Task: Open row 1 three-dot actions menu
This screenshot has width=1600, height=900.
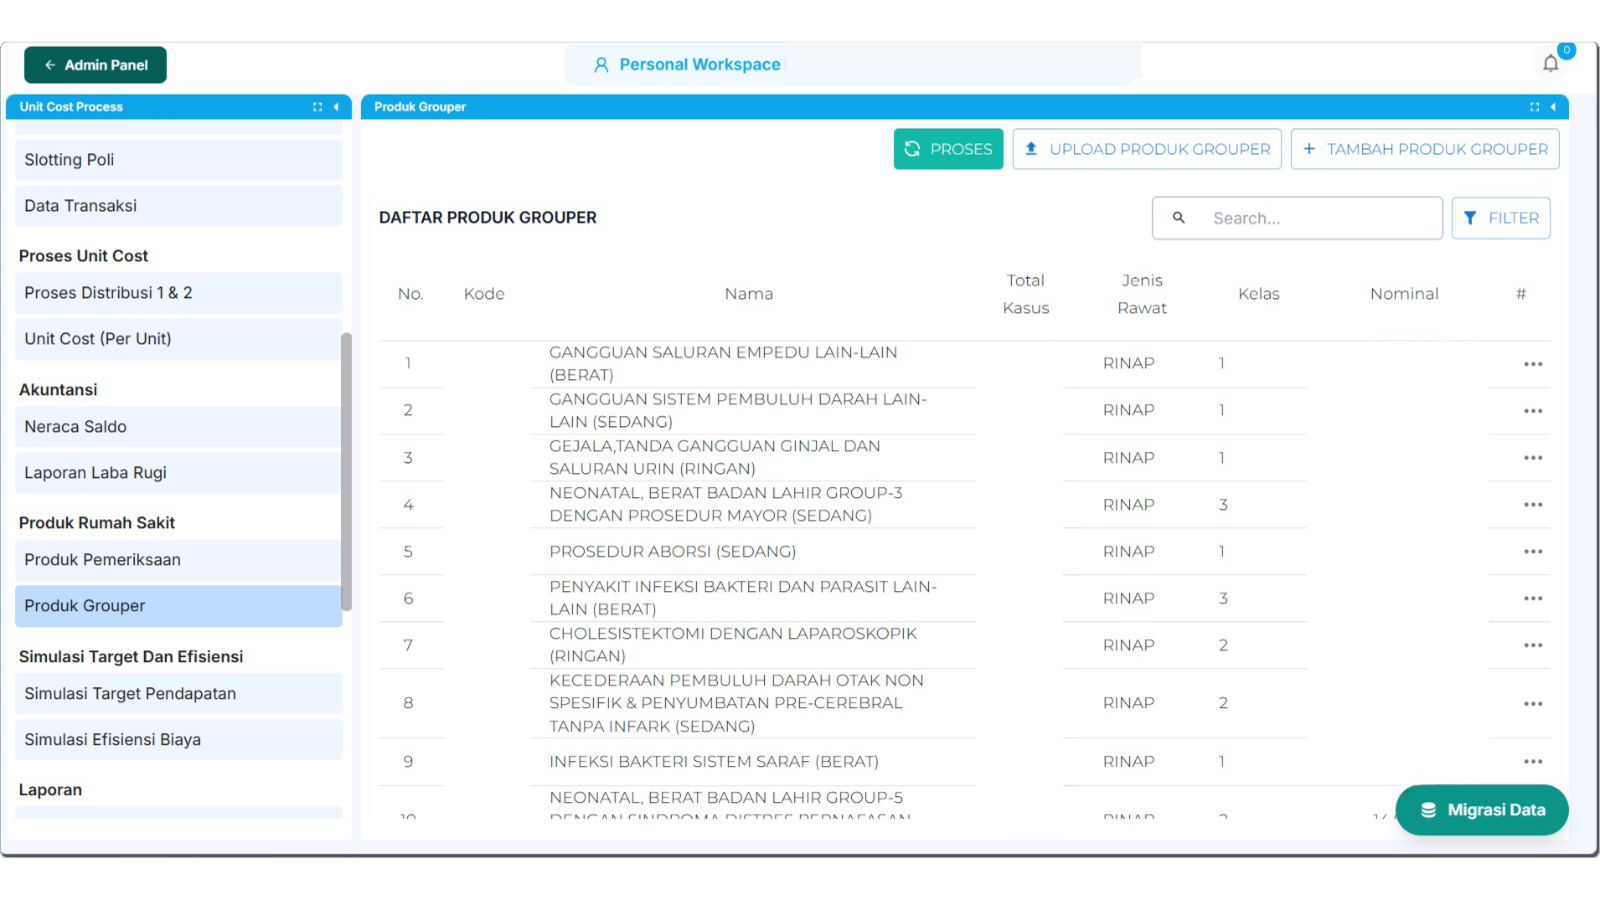Action: [1533, 364]
